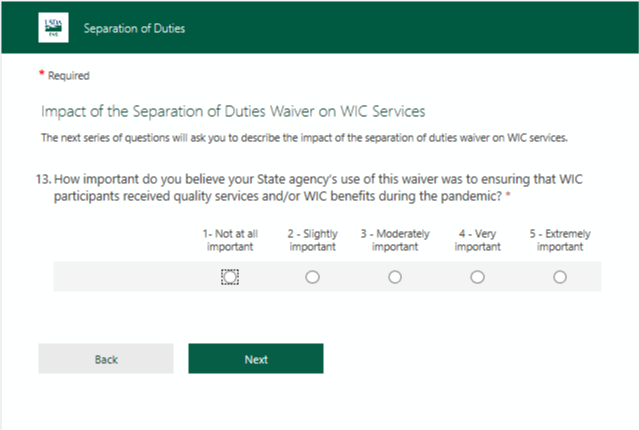Mark the '3 - Moderately important' radio button
Viewport: 639px width, 430px height.
(395, 277)
